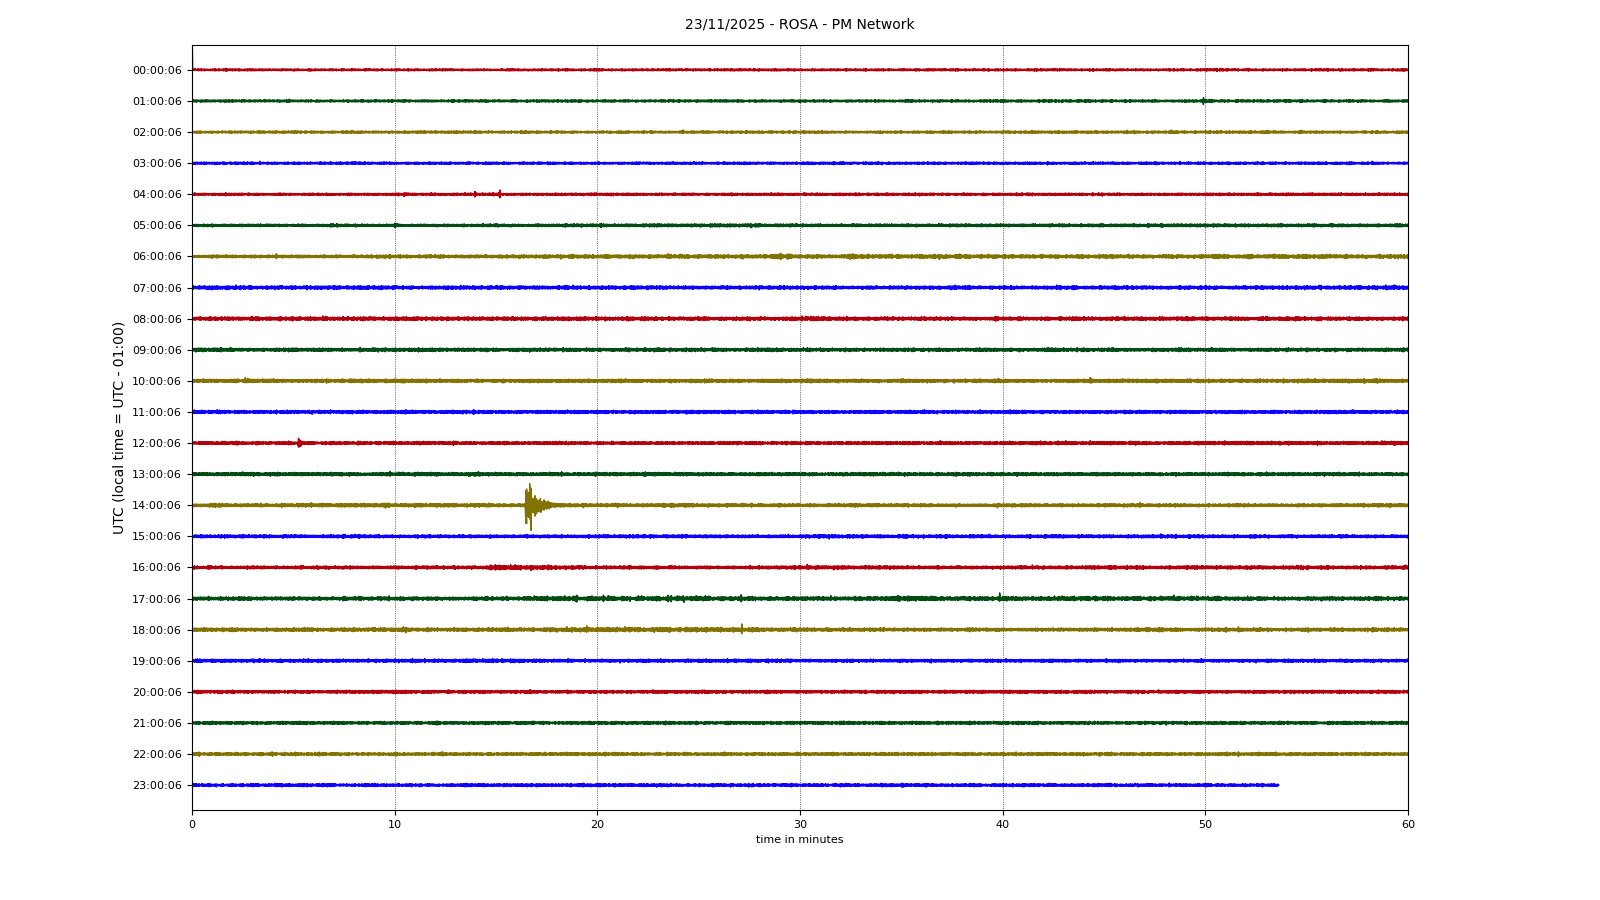
Task: Click the 10 tick on the x-axis
Action: (x=395, y=824)
